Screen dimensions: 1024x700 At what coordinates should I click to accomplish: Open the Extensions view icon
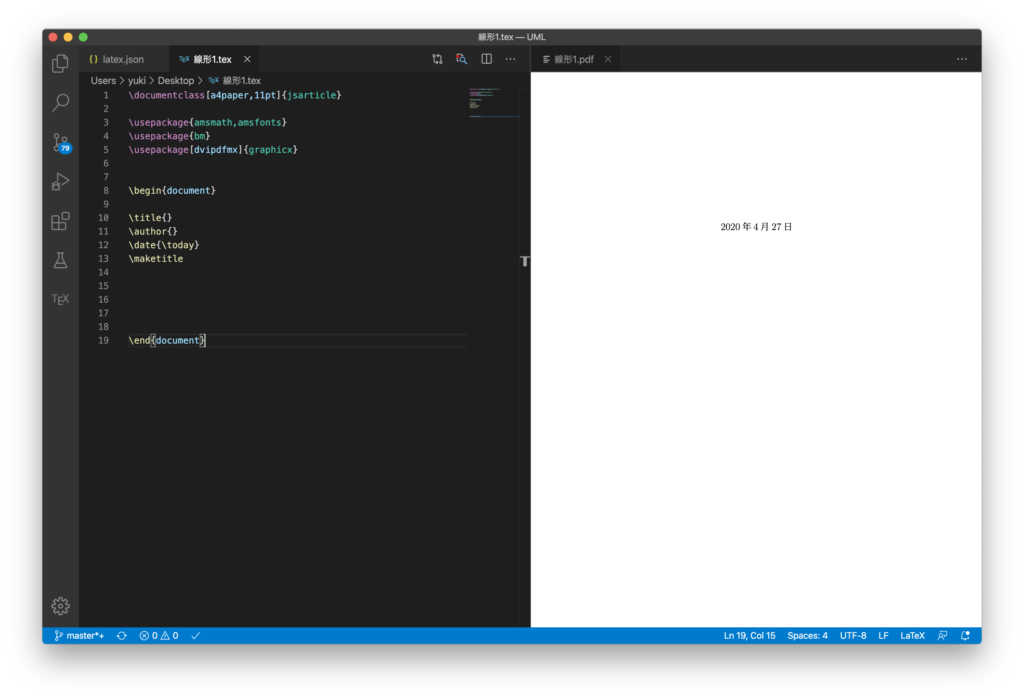tap(60, 221)
